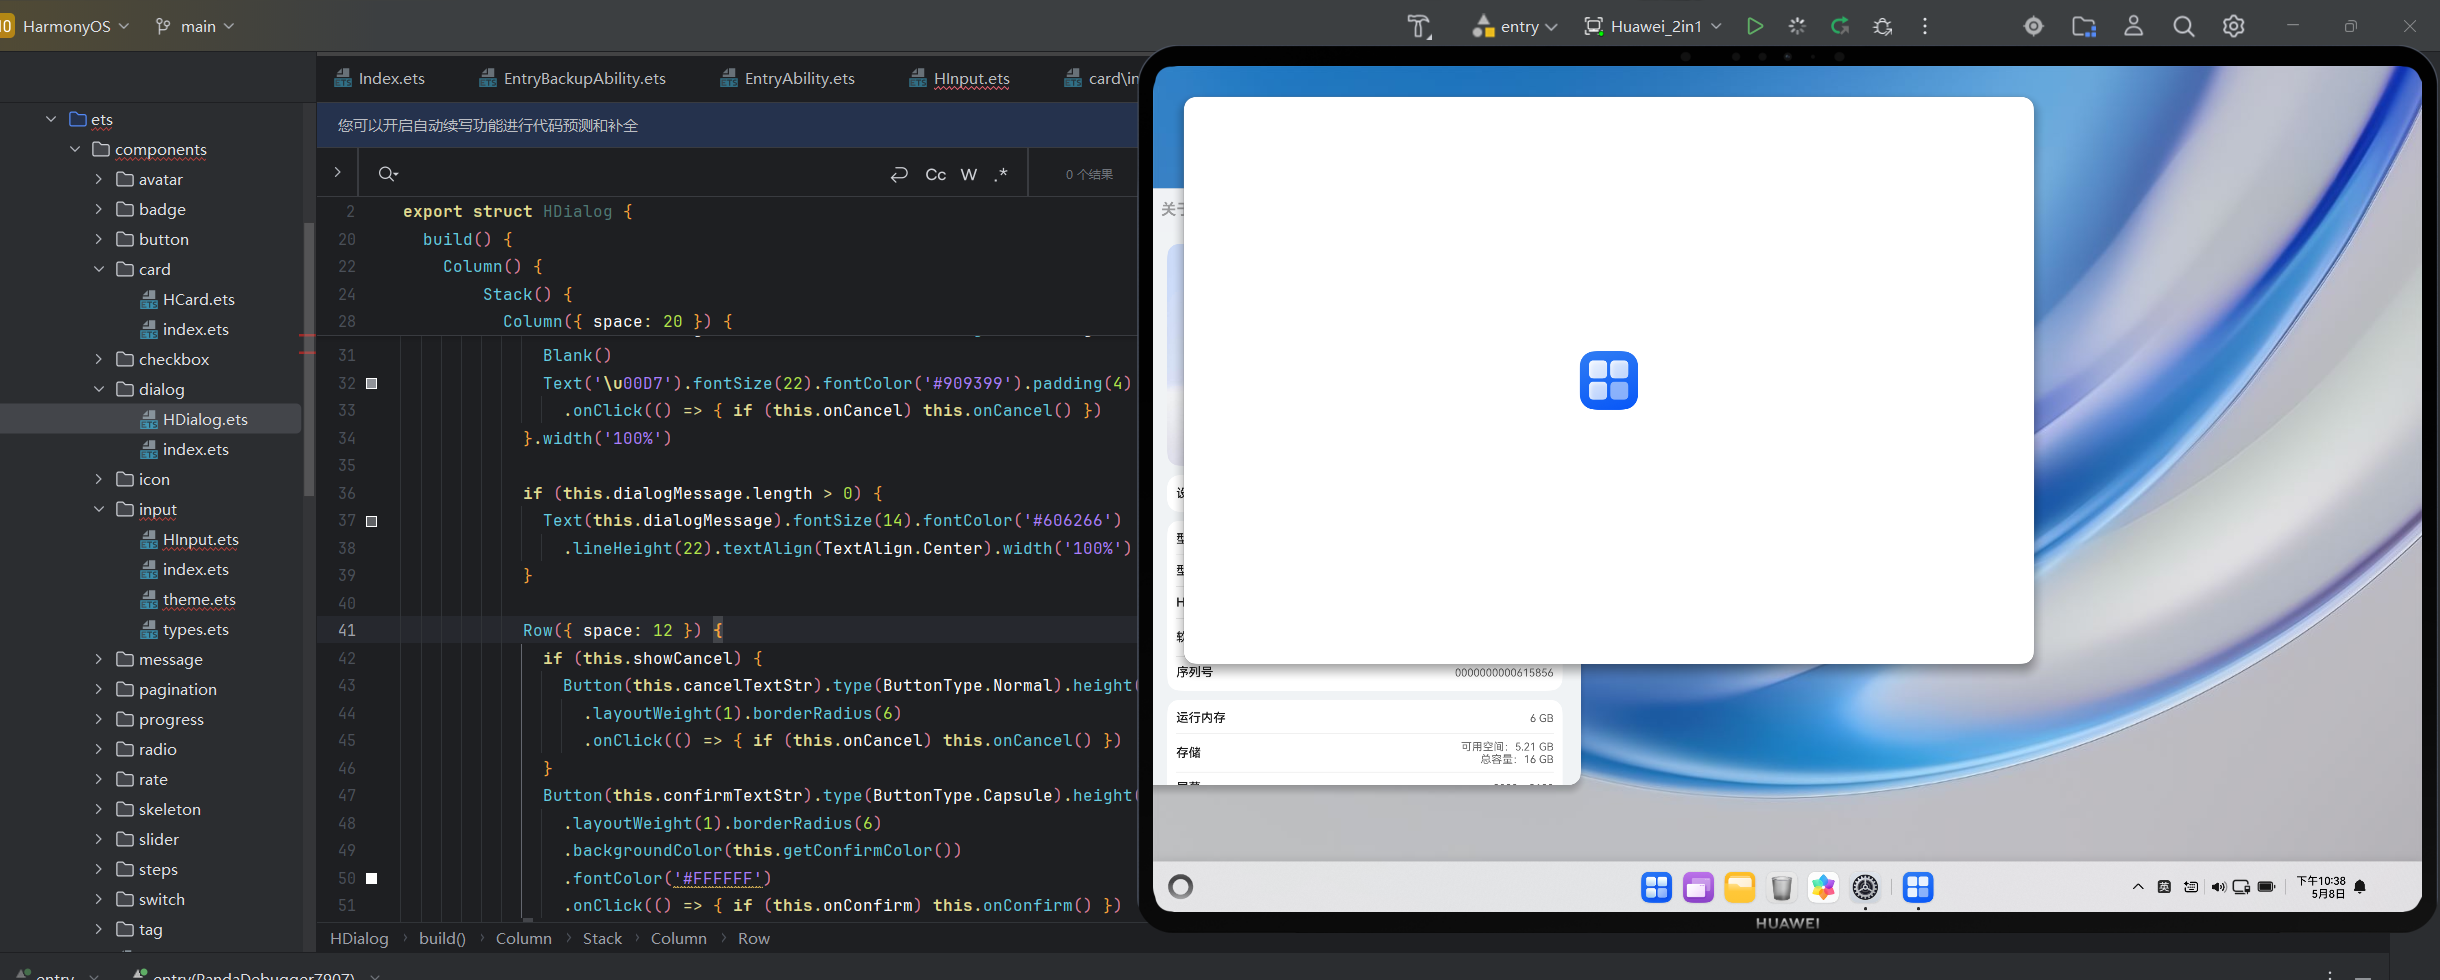Click the white gutter color swatch on line 50
Screen dimensions: 2440x980
372,879
